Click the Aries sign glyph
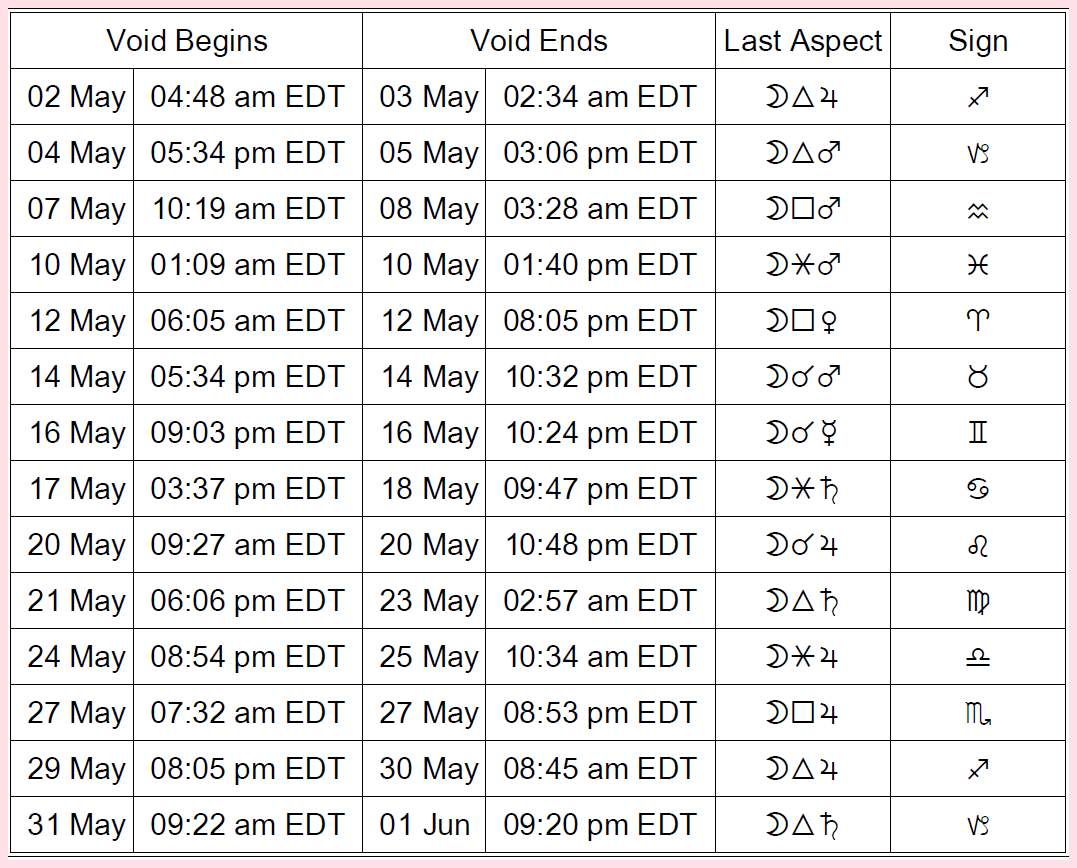Viewport: 1077px width, 868px height. tap(978, 321)
